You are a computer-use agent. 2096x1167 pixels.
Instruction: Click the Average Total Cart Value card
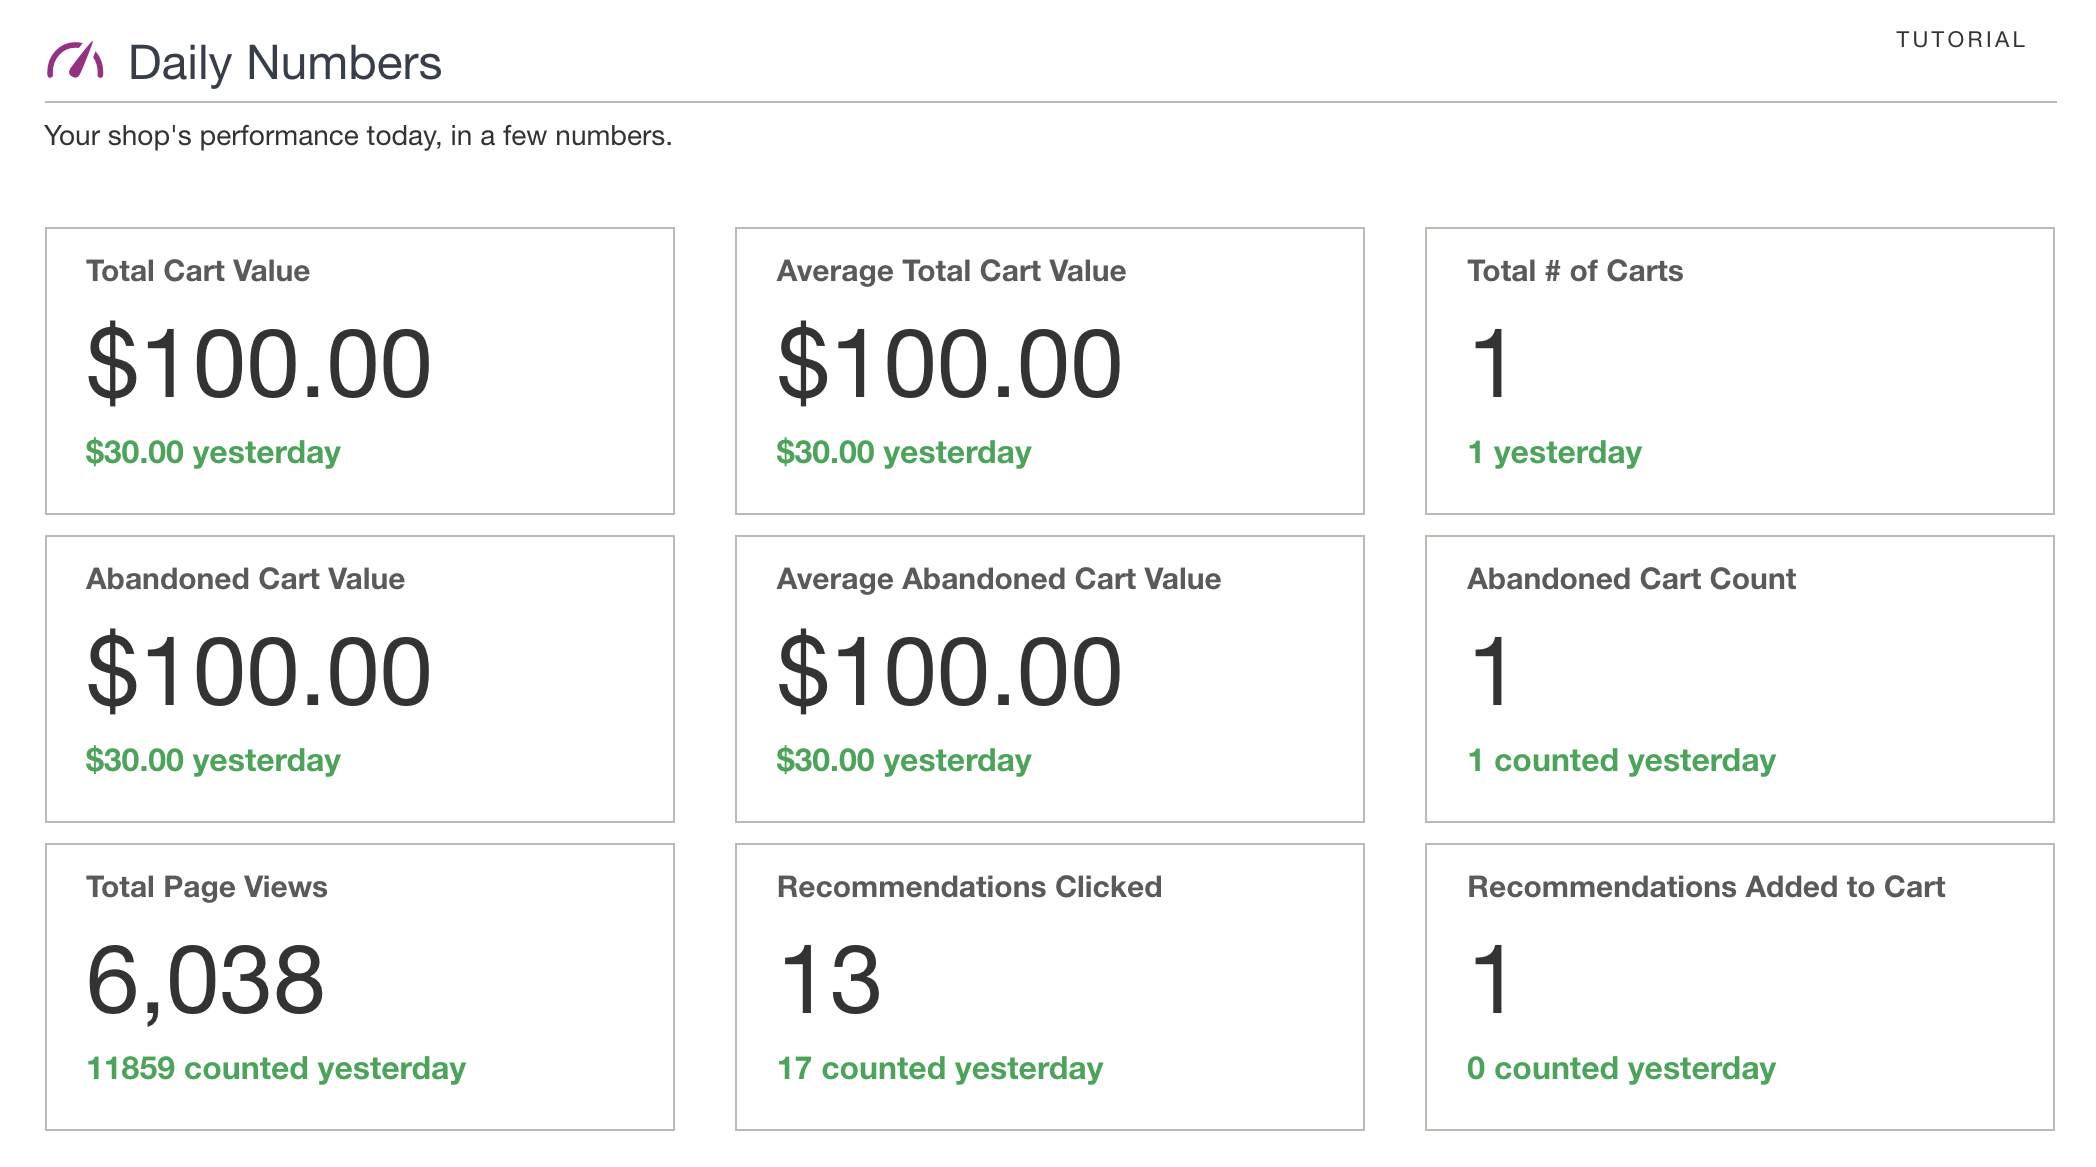click(1049, 354)
